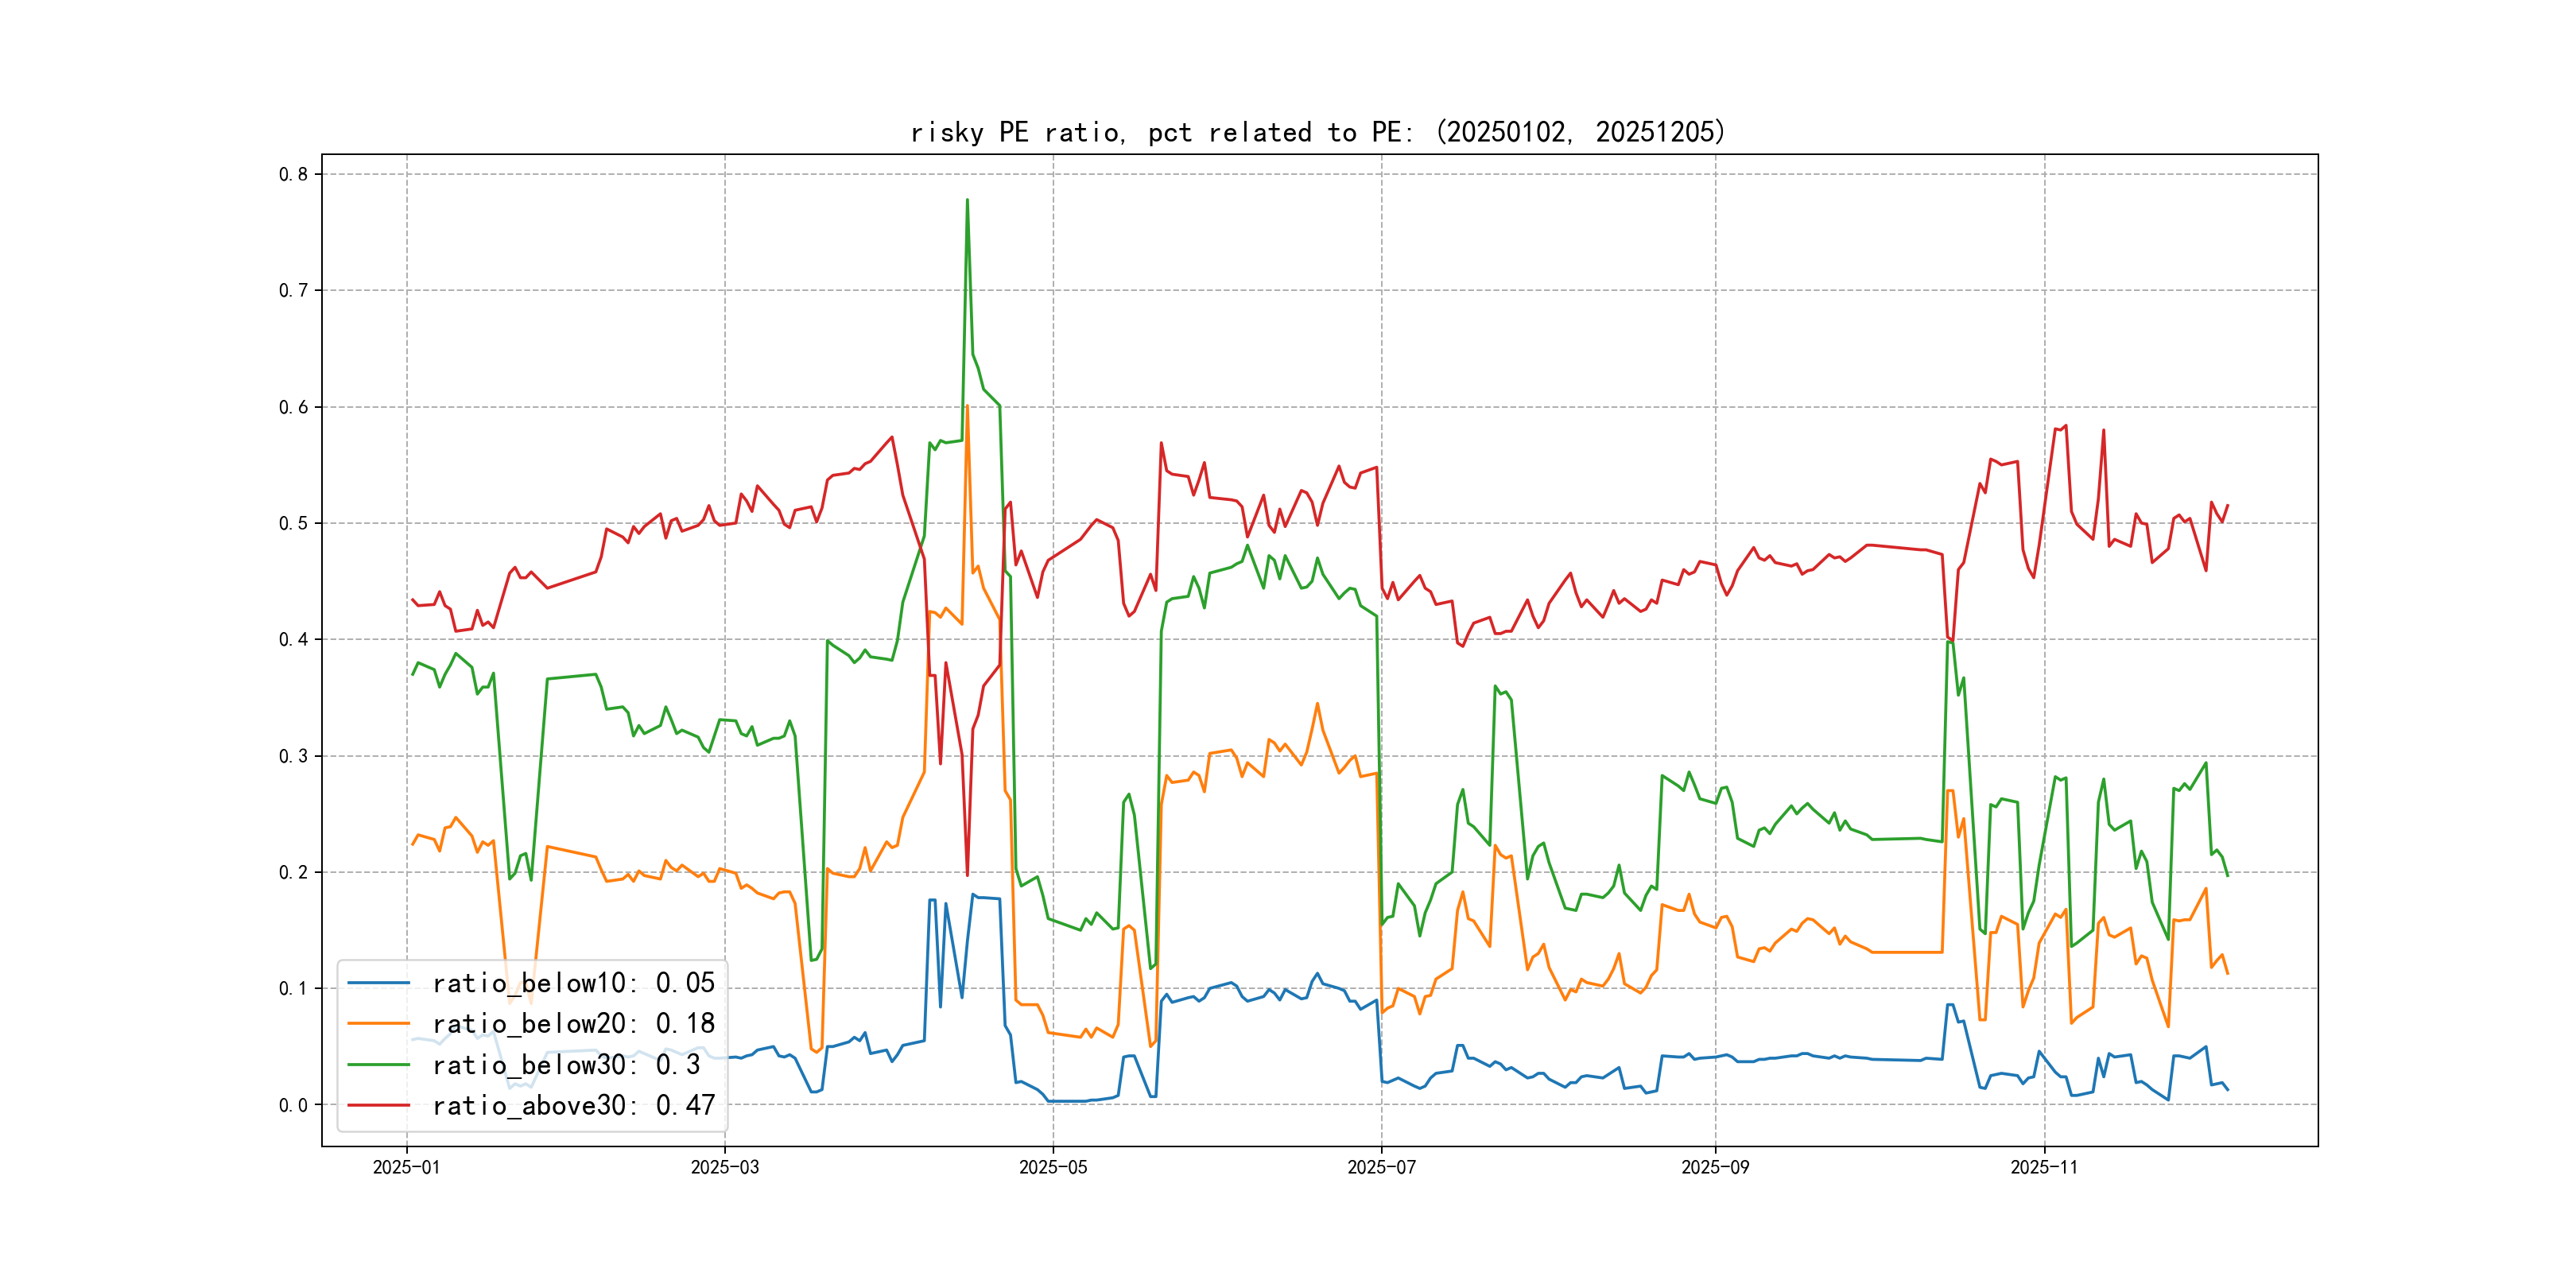Image resolution: width=2576 pixels, height=1288 pixels.
Task: Select the 'ratio_below20: 0.18' legend label
Action: pyautogui.click(x=573, y=1024)
